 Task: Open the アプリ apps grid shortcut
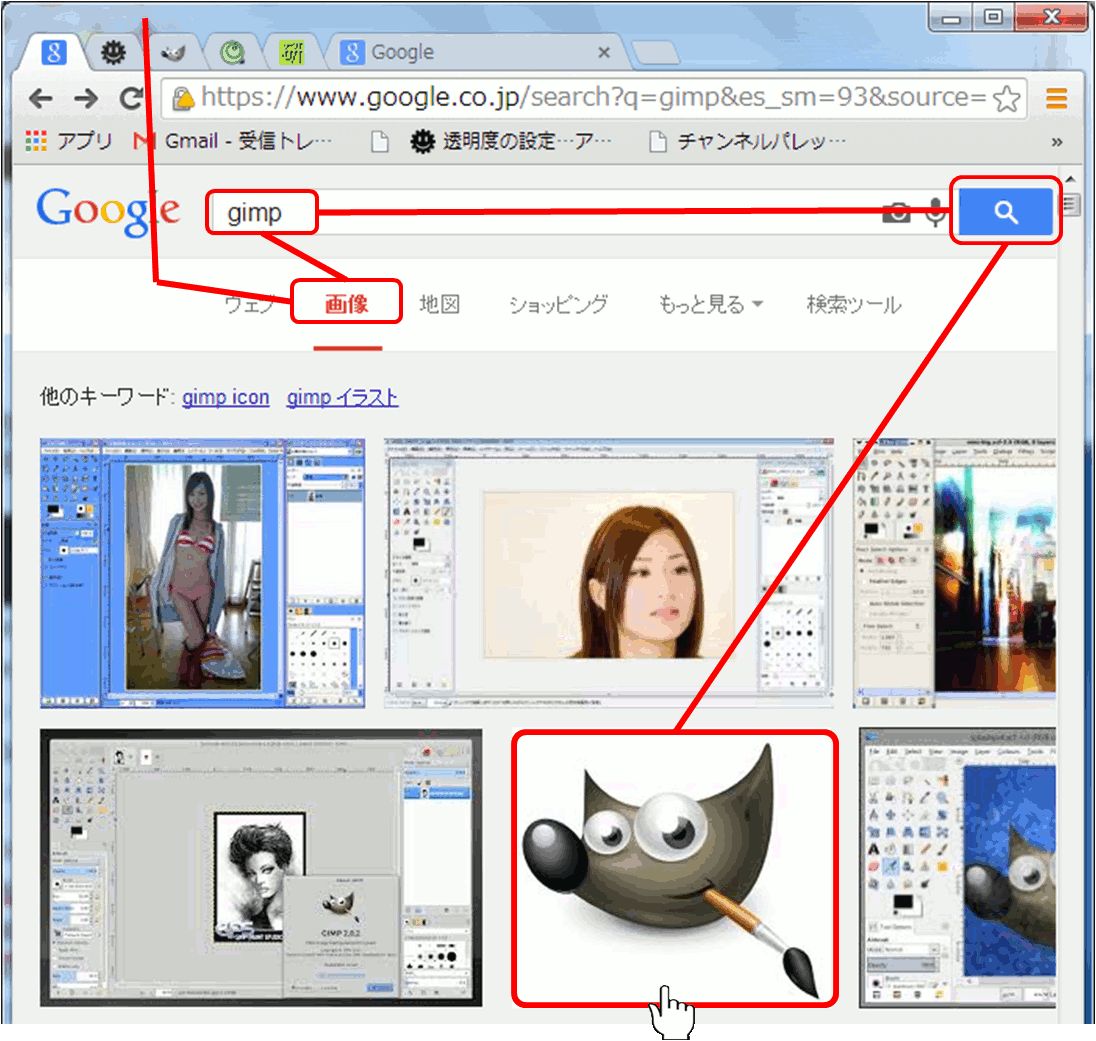point(68,142)
